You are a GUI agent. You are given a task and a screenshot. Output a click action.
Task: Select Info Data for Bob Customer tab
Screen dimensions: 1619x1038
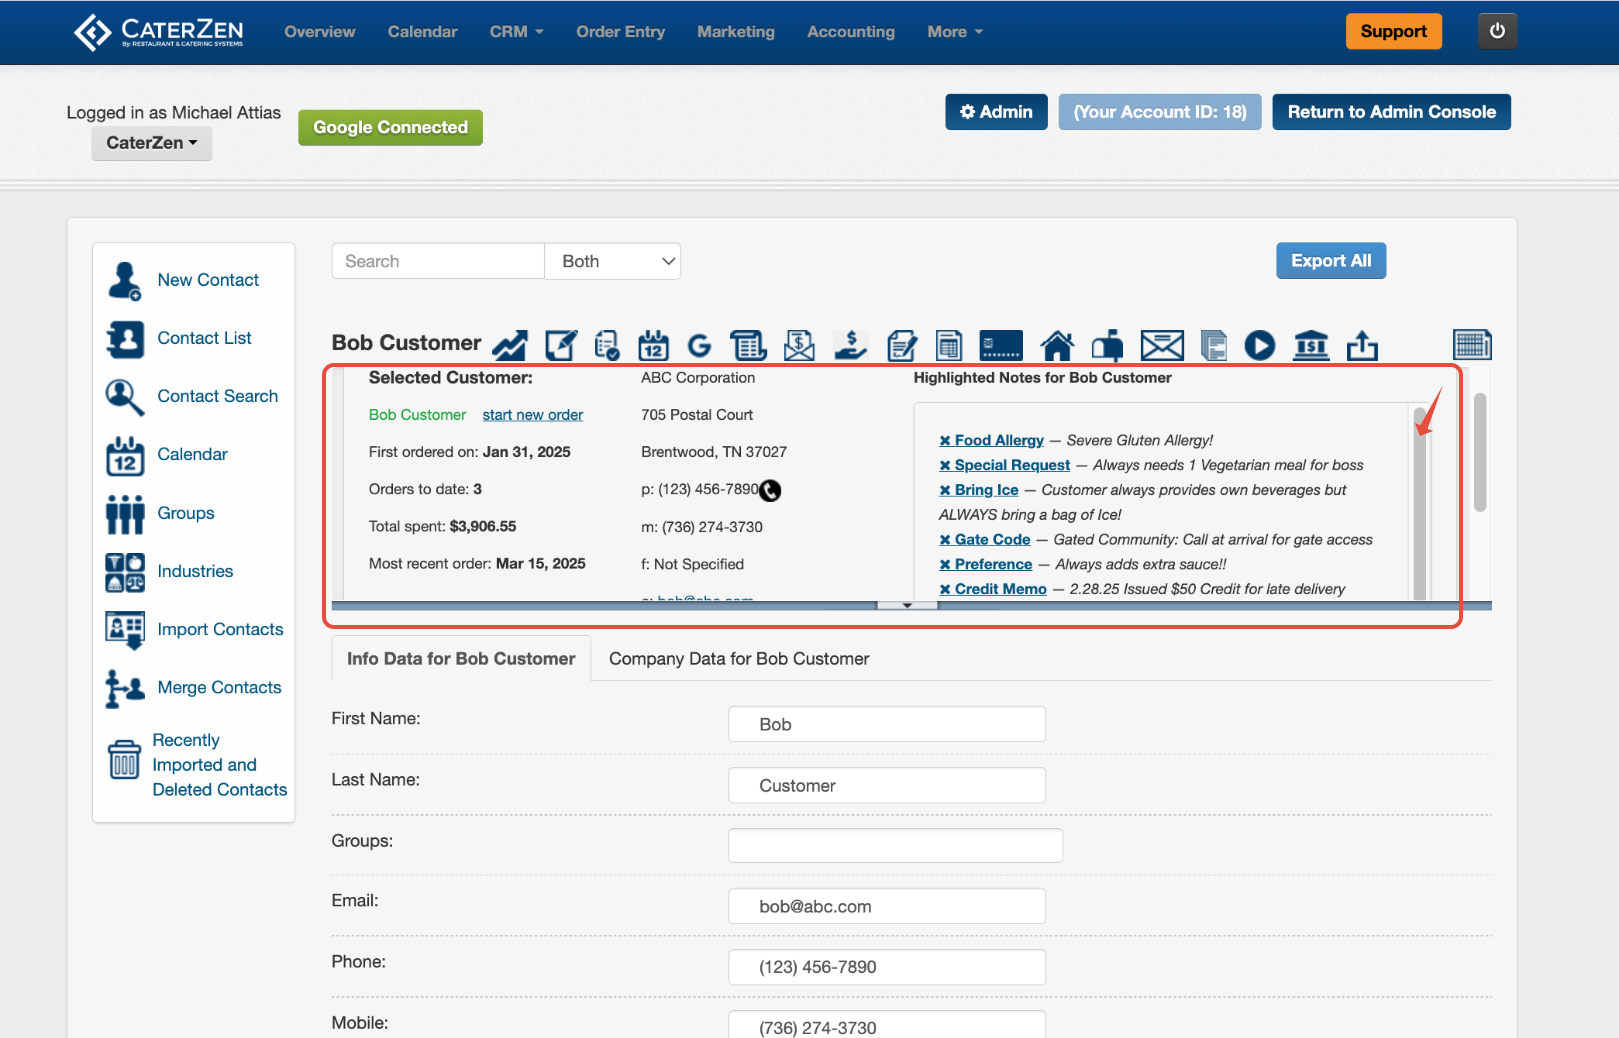(461, 659)
